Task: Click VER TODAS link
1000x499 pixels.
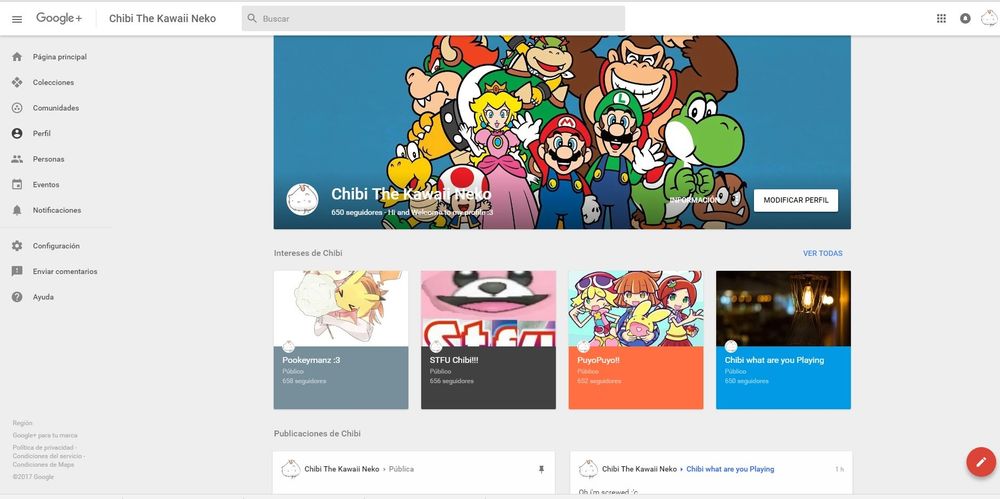Action: point(823,253)
